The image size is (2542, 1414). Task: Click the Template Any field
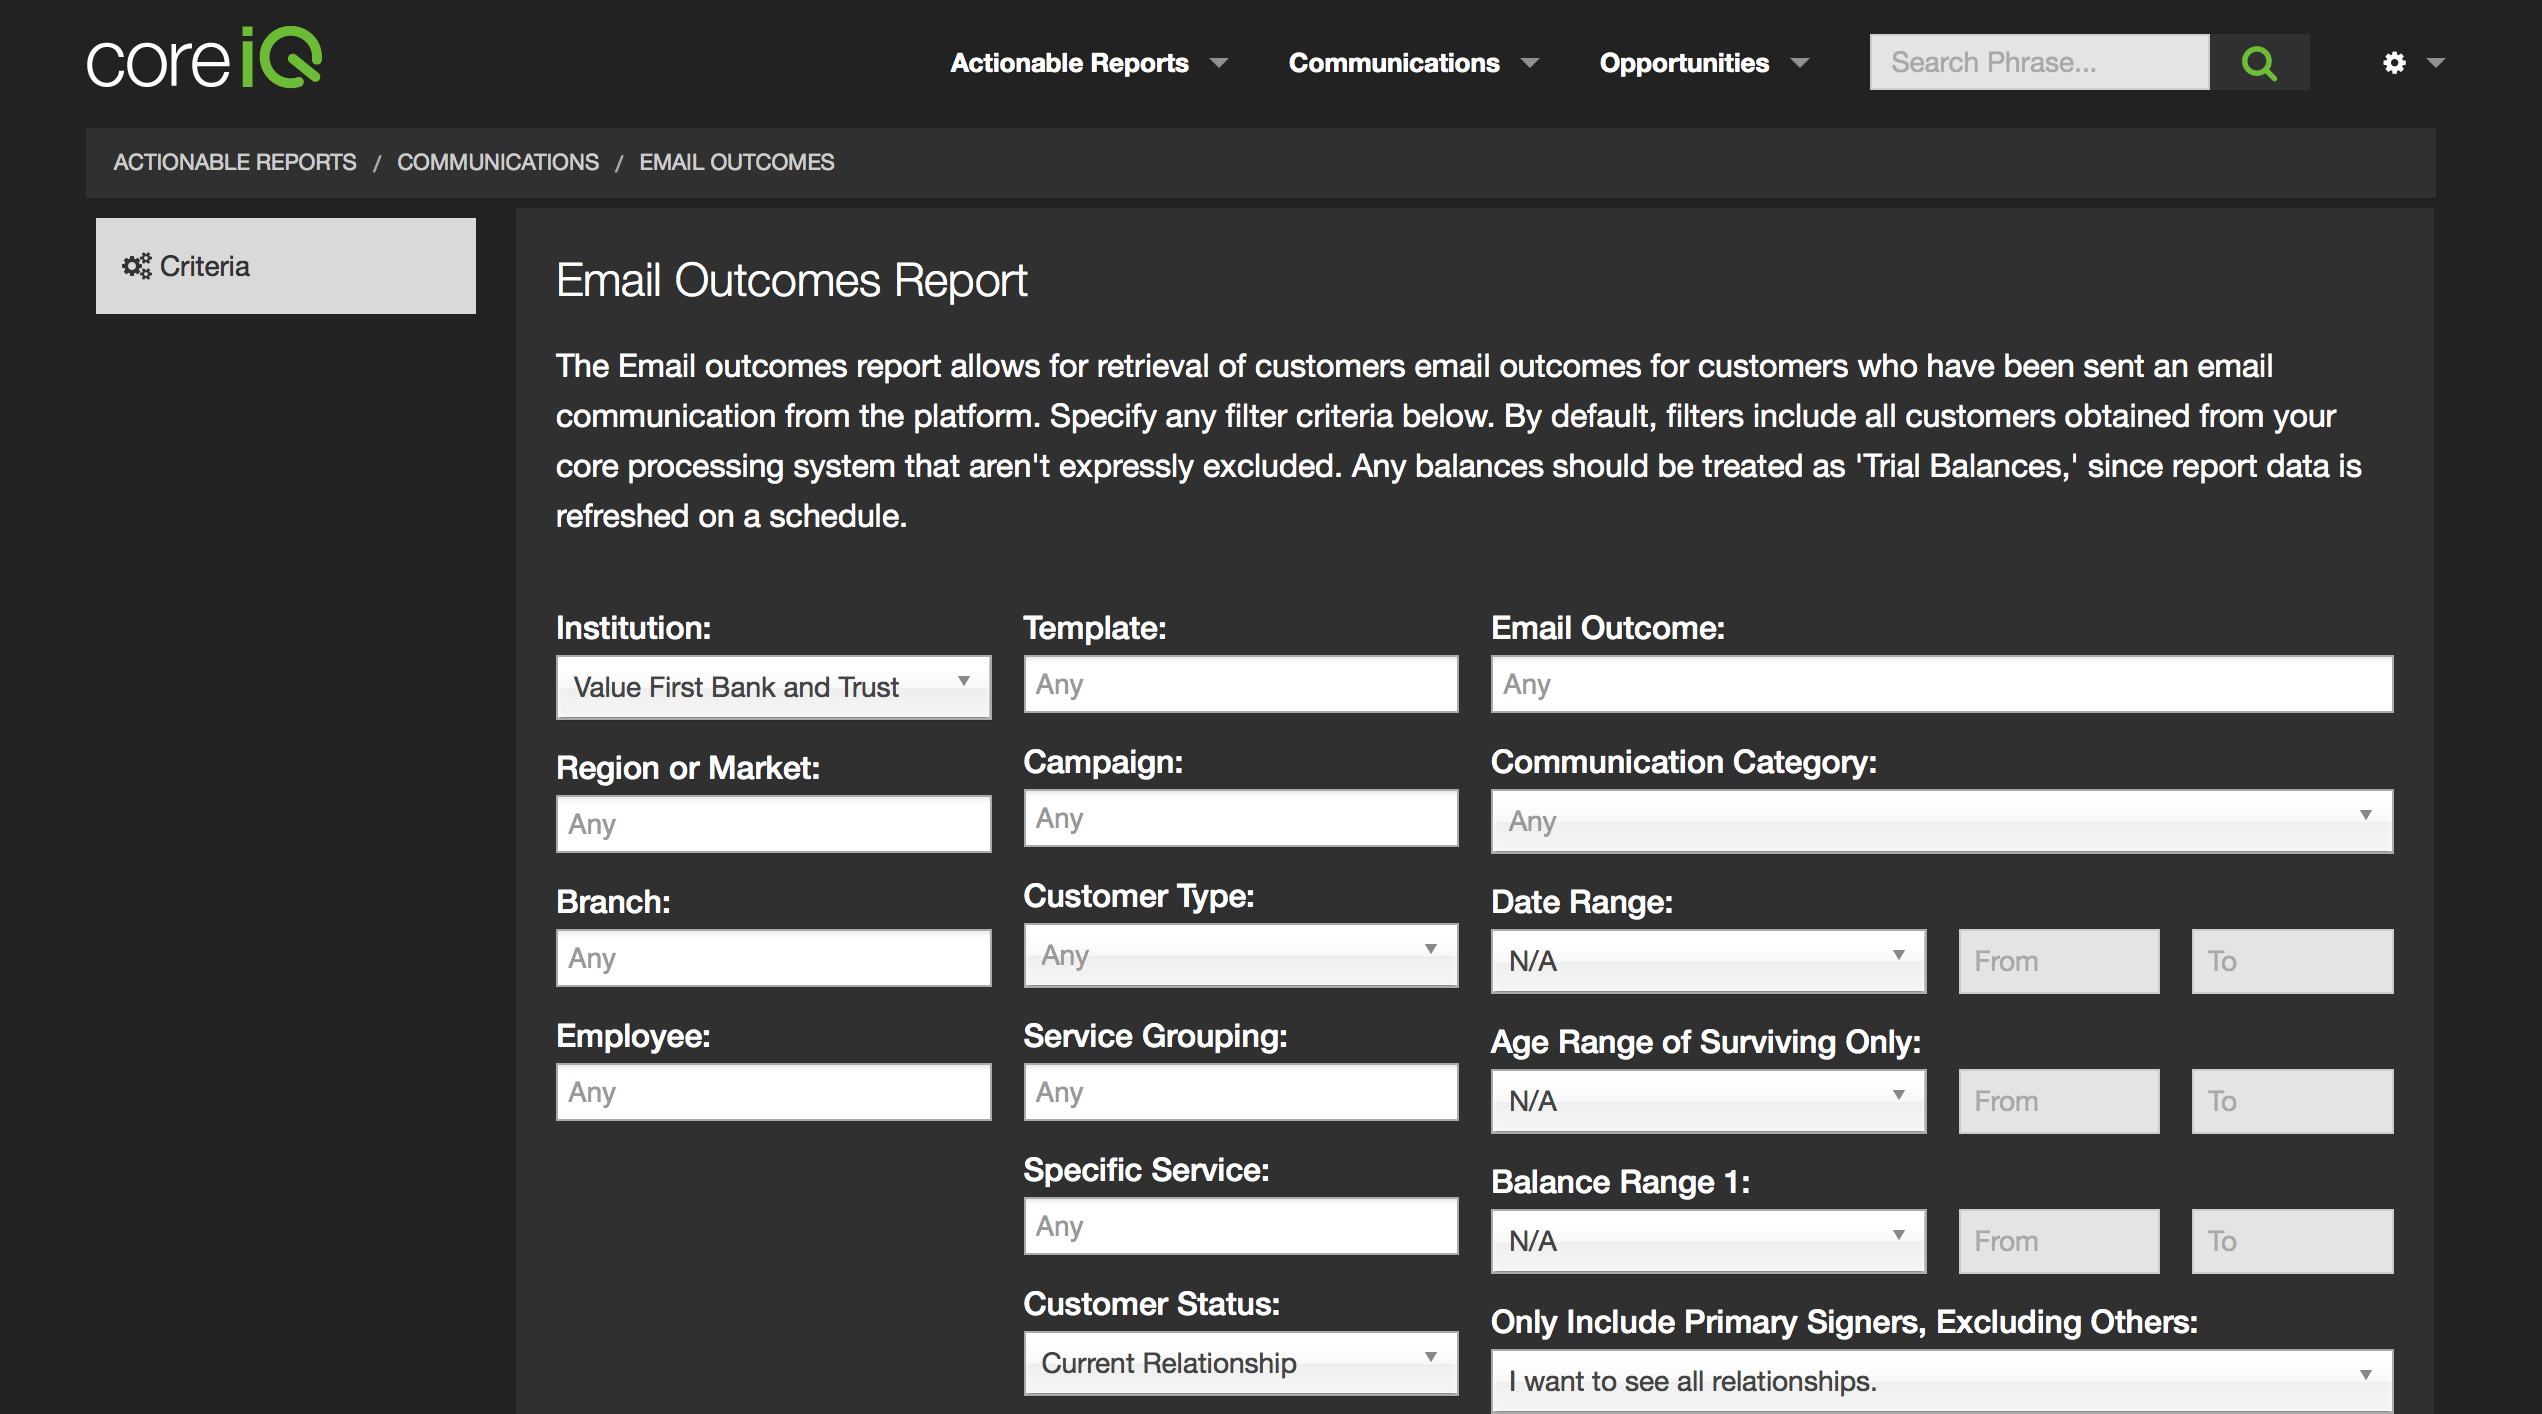tap(1240, 685)
